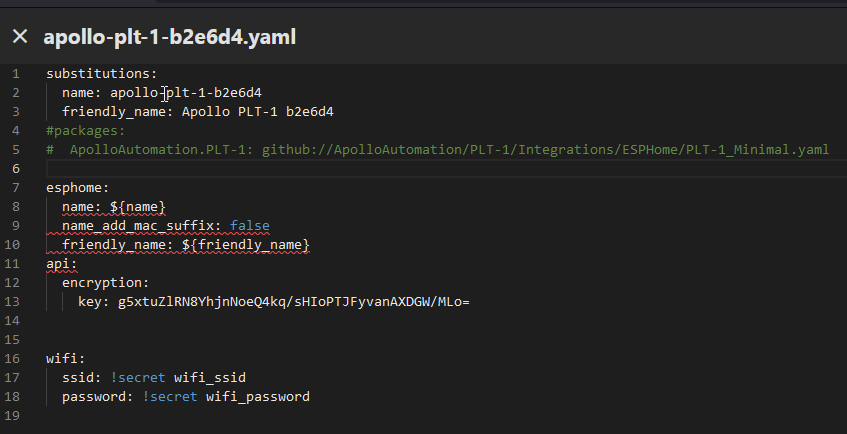
Task: Close the apollo-plt-1-b2e6d4.yaml editor
Action: pos(20,37)
